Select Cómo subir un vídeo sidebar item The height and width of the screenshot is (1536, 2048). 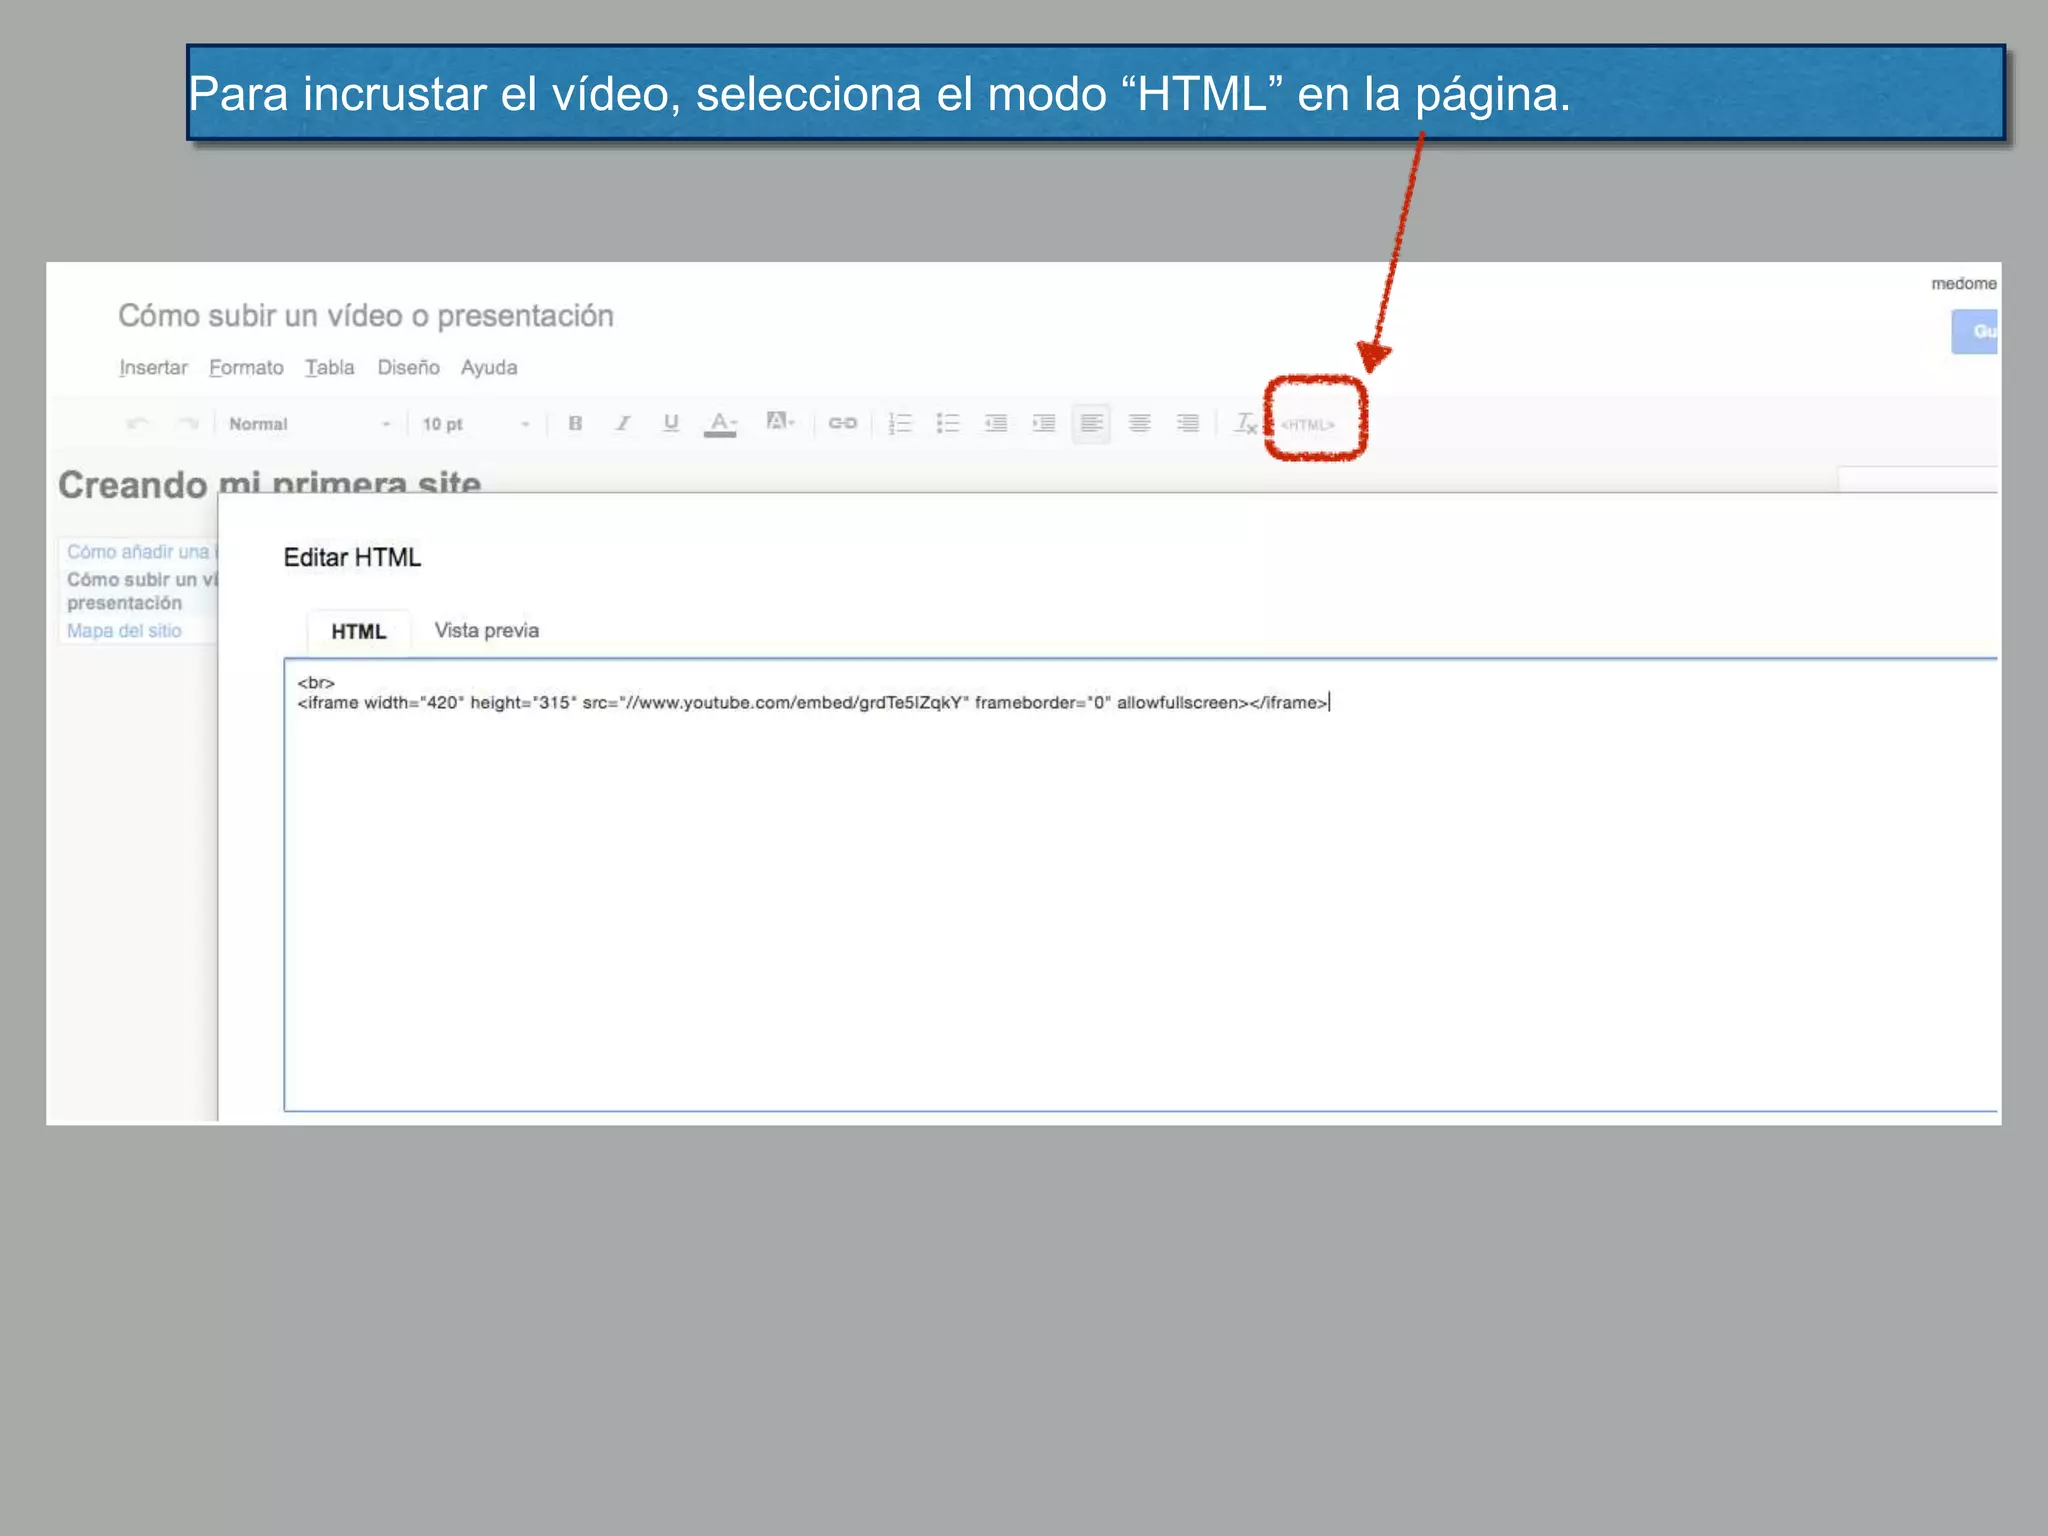(x=141, y=591)
